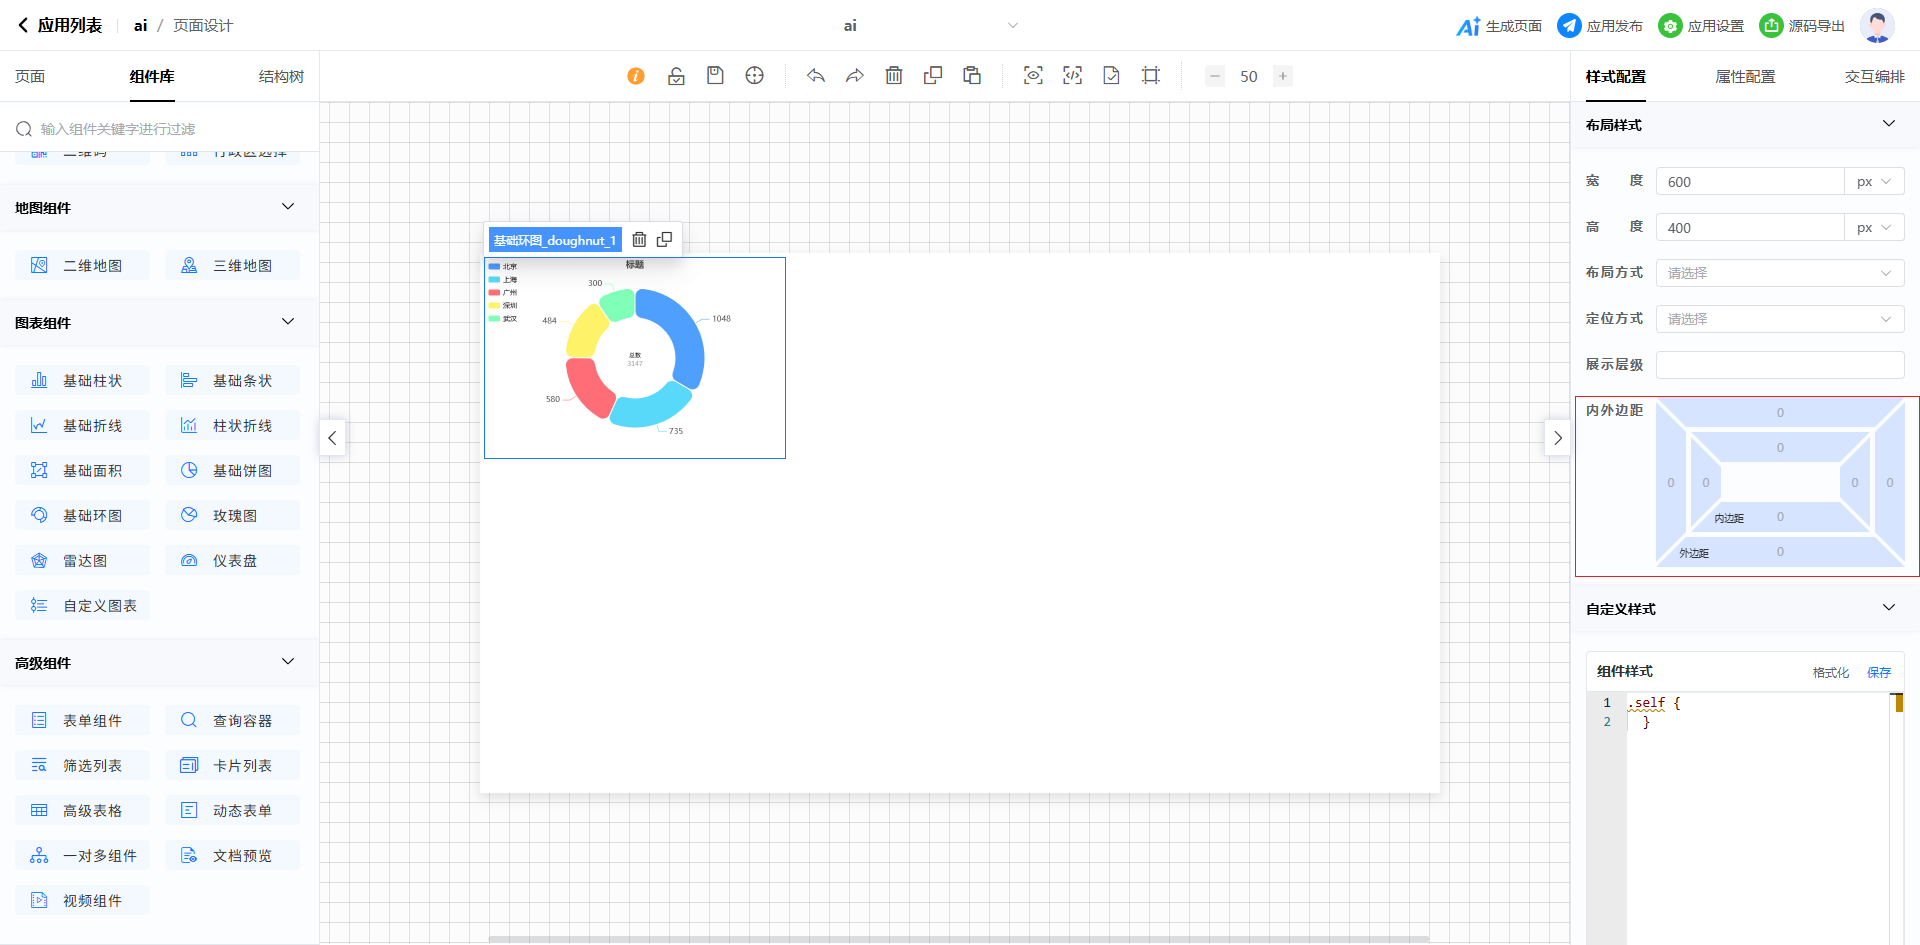Click the redo arrow in the toolbar
1920x945 pixels.
coord(854,76)
